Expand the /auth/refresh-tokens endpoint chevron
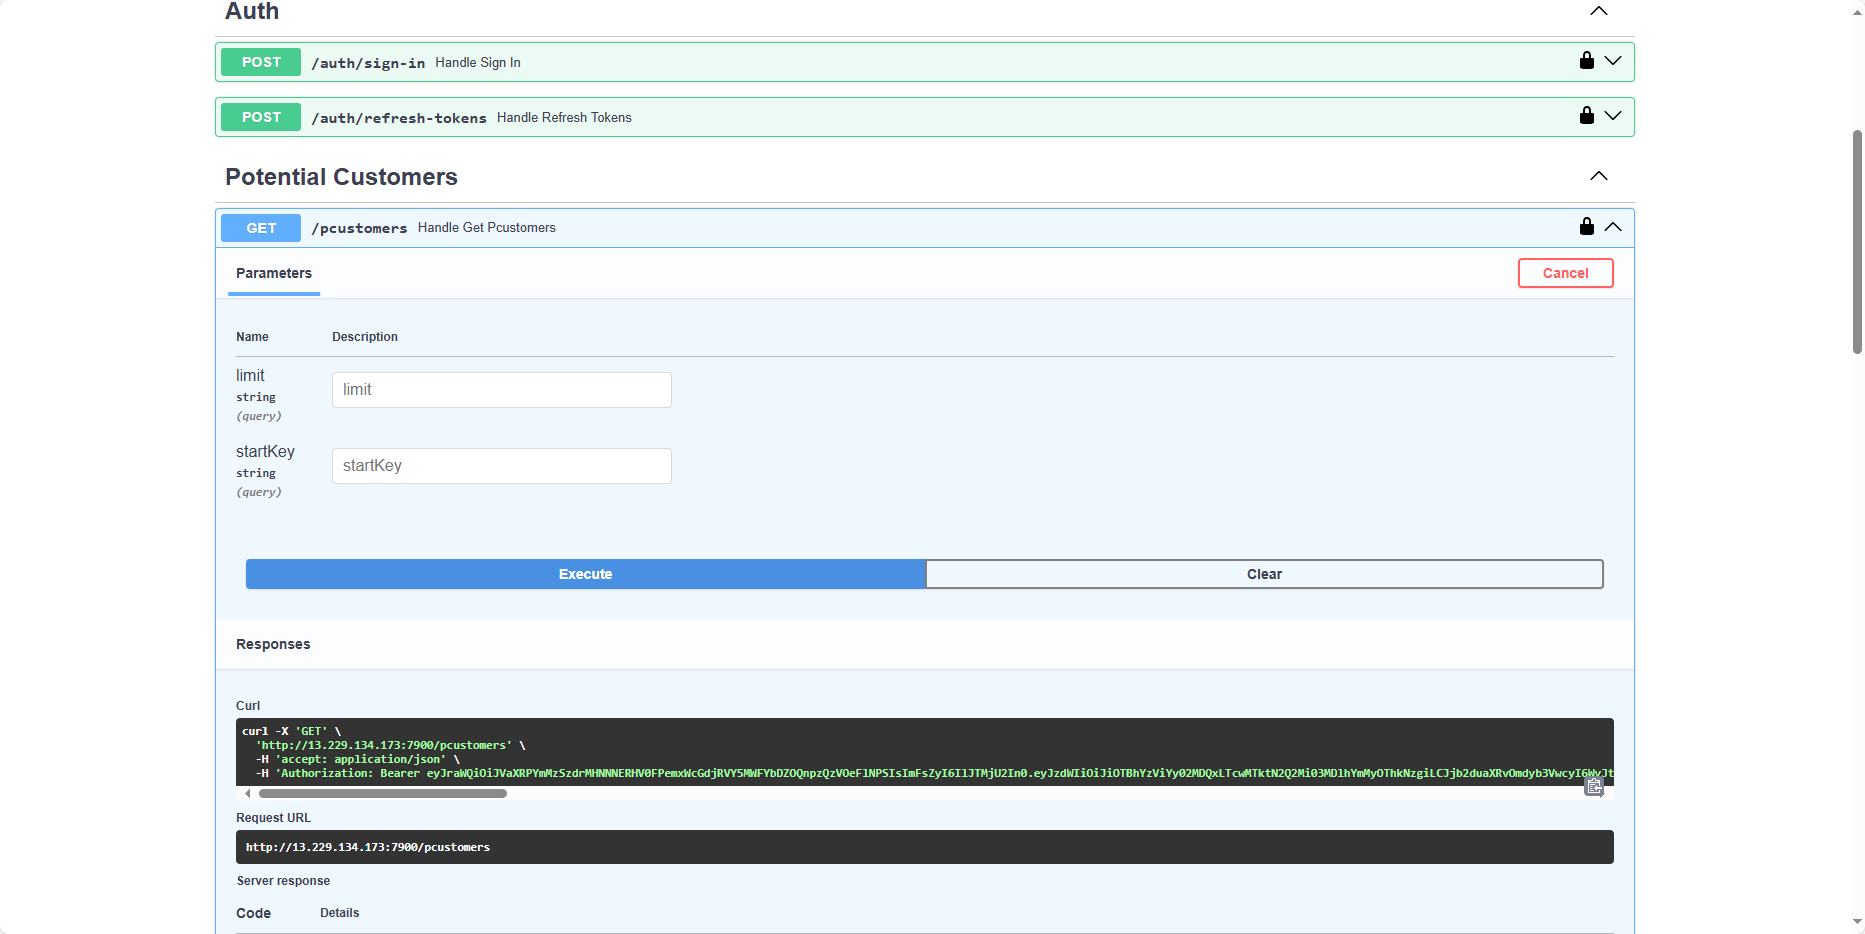This screenshot has width=1865, height=934. click(1613, 116)
